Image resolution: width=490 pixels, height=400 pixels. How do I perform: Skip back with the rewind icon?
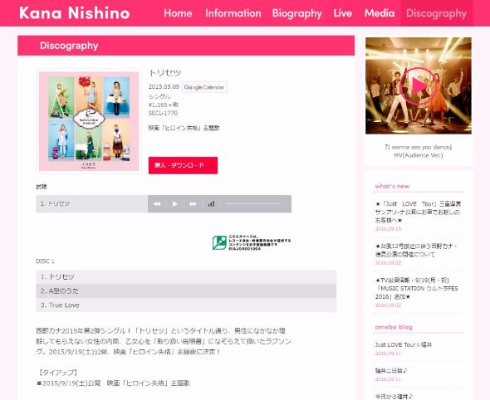pyautogui.click(x=157, y=204)
